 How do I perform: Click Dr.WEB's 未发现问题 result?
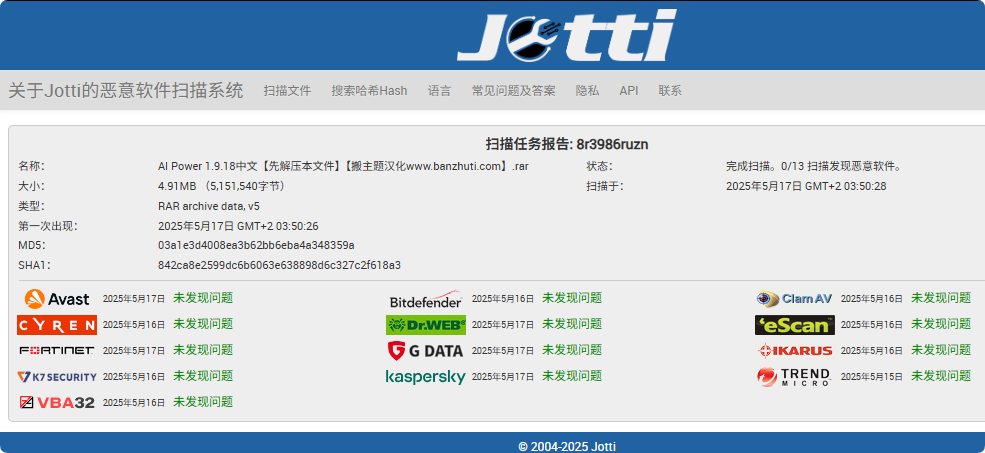tap(572, 324)
